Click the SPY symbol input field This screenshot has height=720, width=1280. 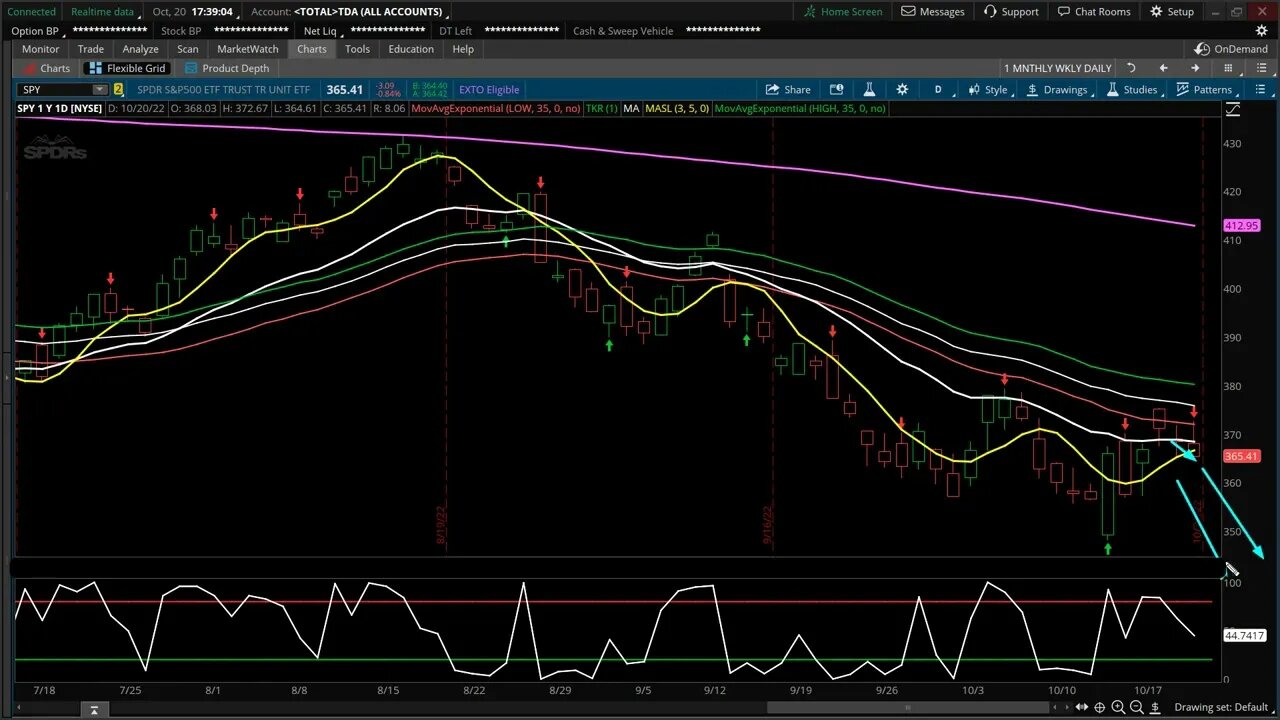point(55,89)
